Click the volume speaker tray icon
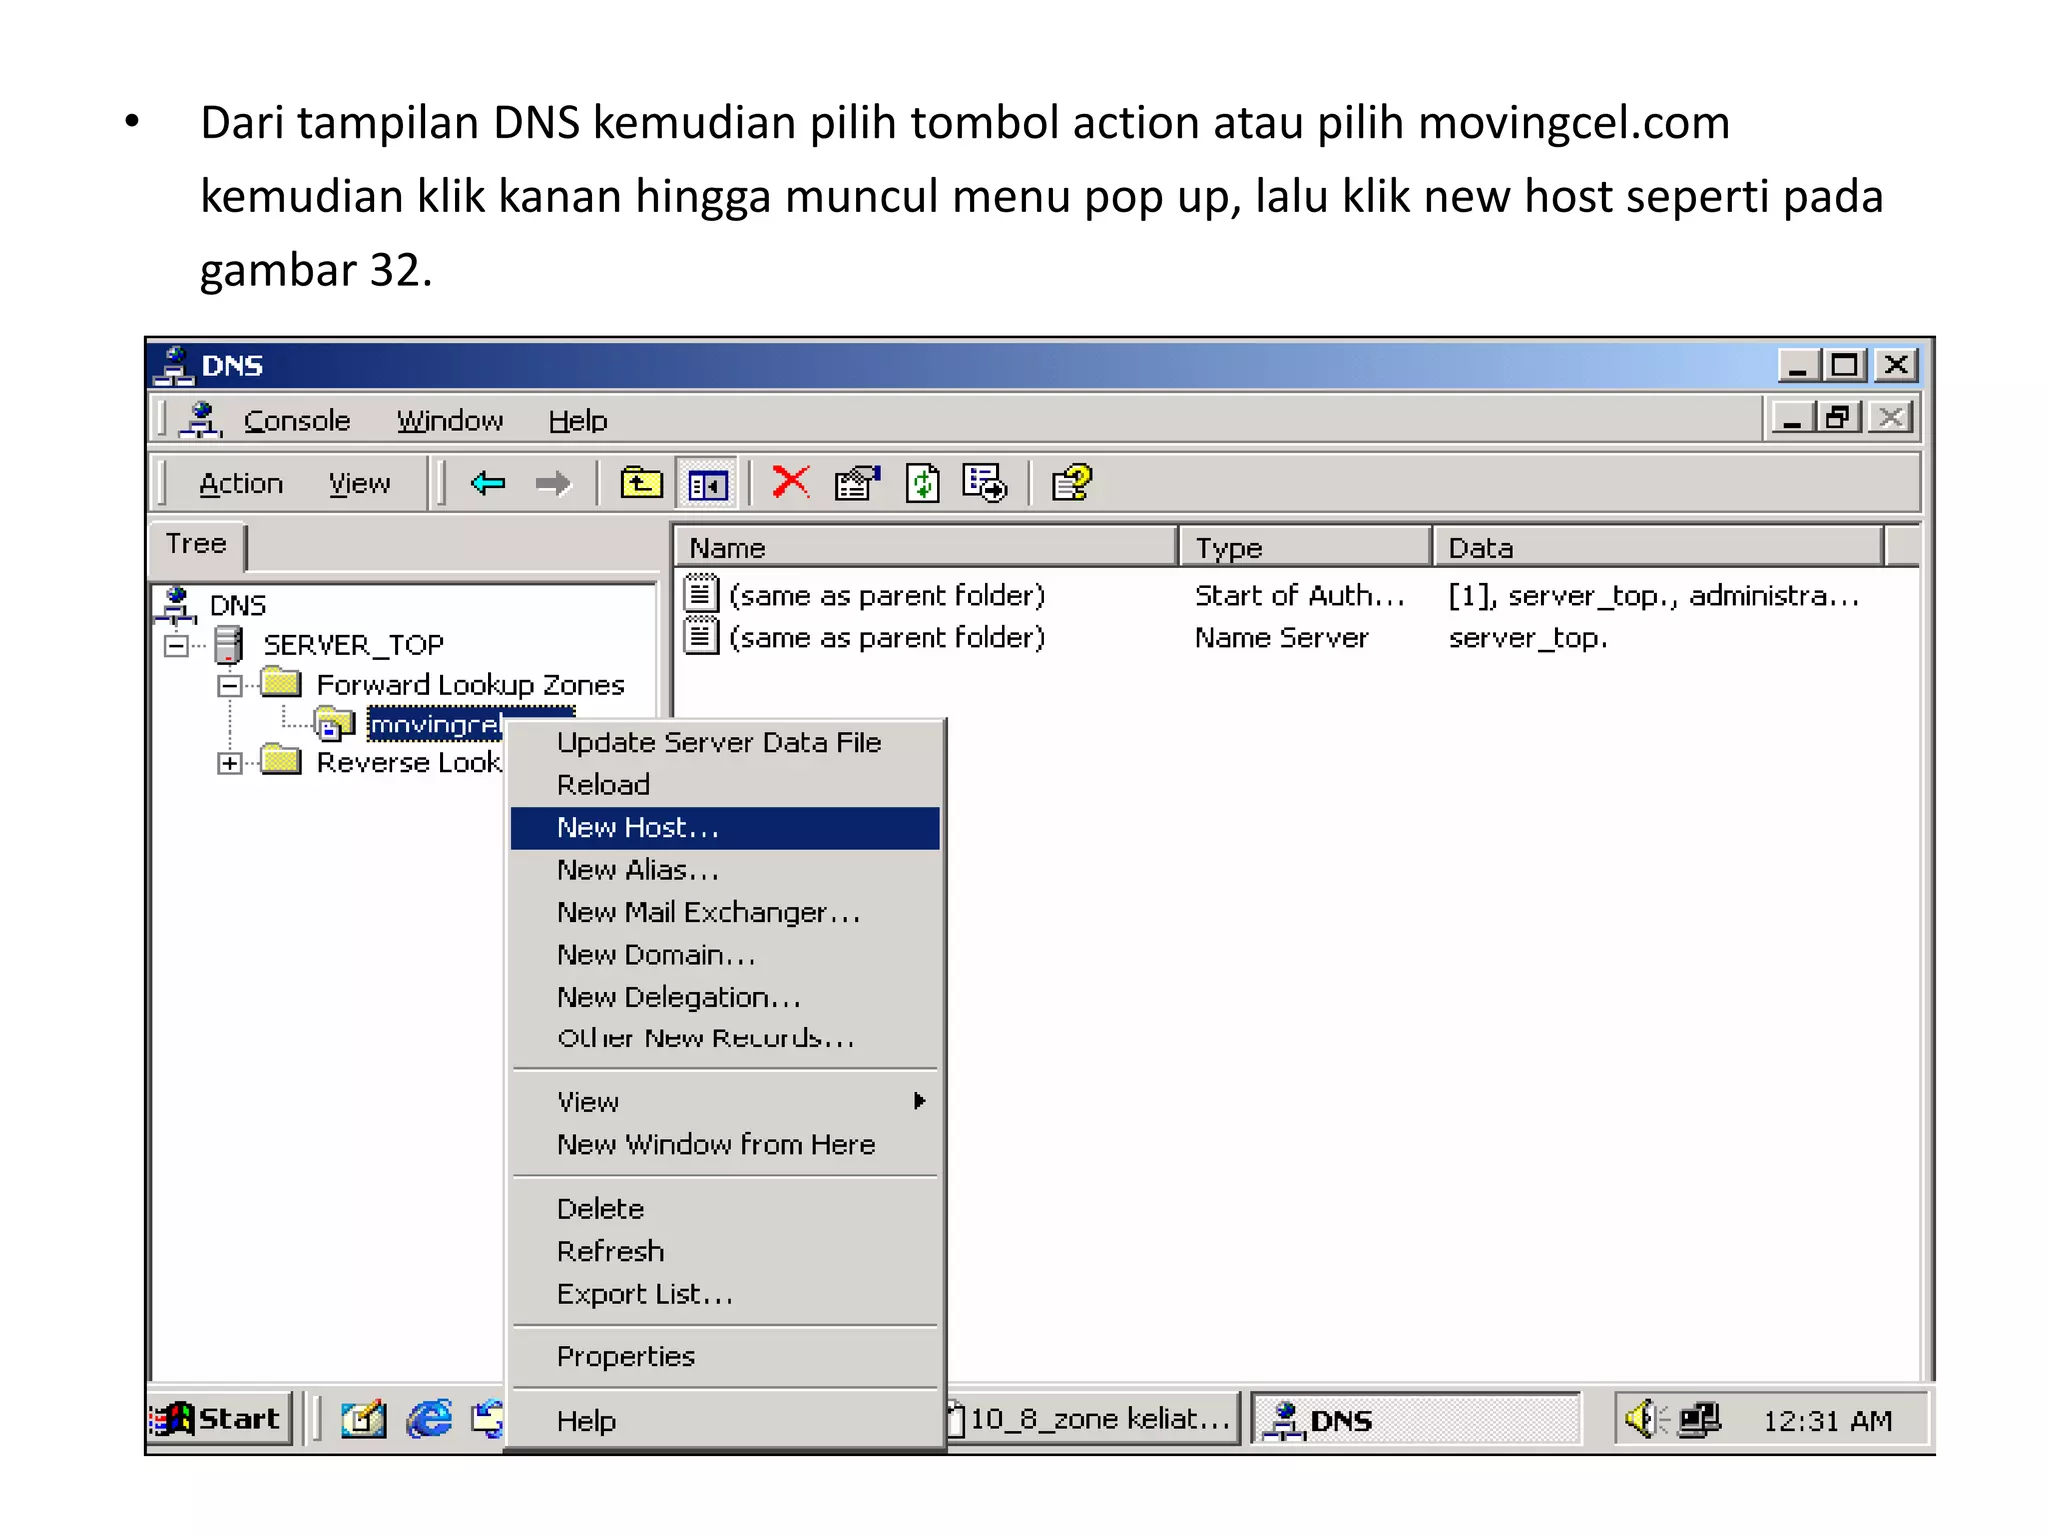2048x1536 pixels. 1643,1419
